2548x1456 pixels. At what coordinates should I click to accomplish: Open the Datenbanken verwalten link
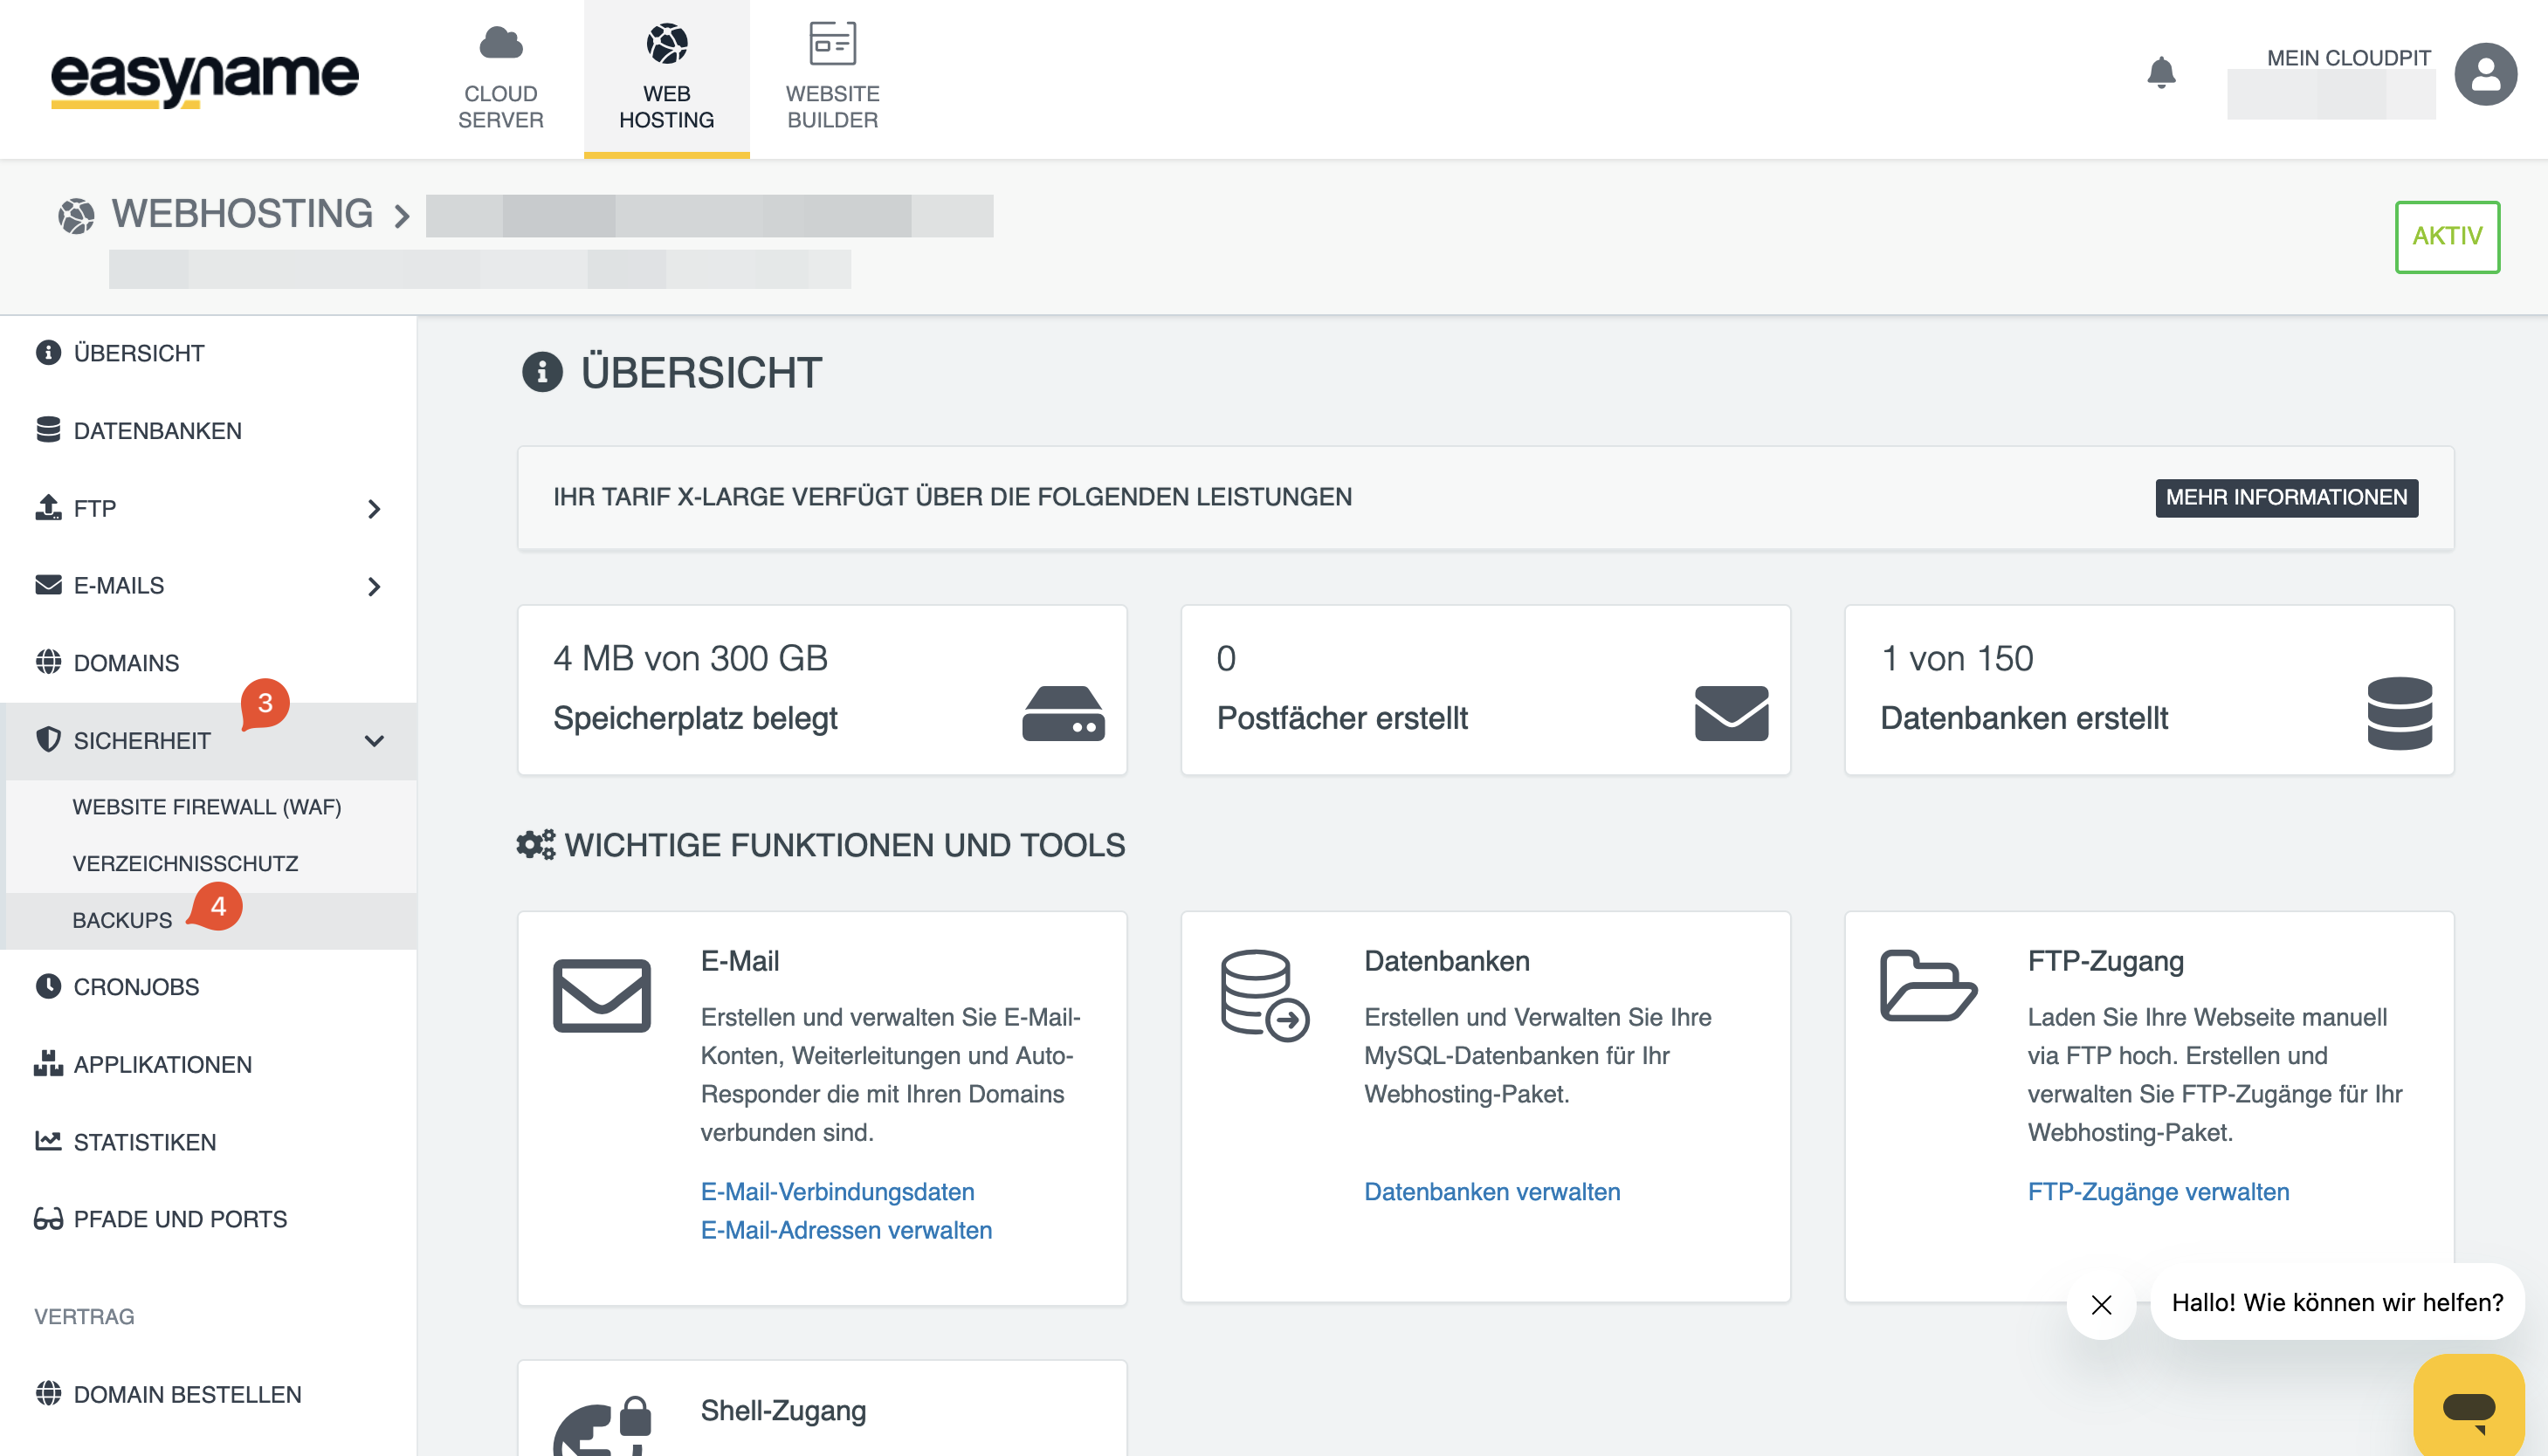(1491, 1191)
